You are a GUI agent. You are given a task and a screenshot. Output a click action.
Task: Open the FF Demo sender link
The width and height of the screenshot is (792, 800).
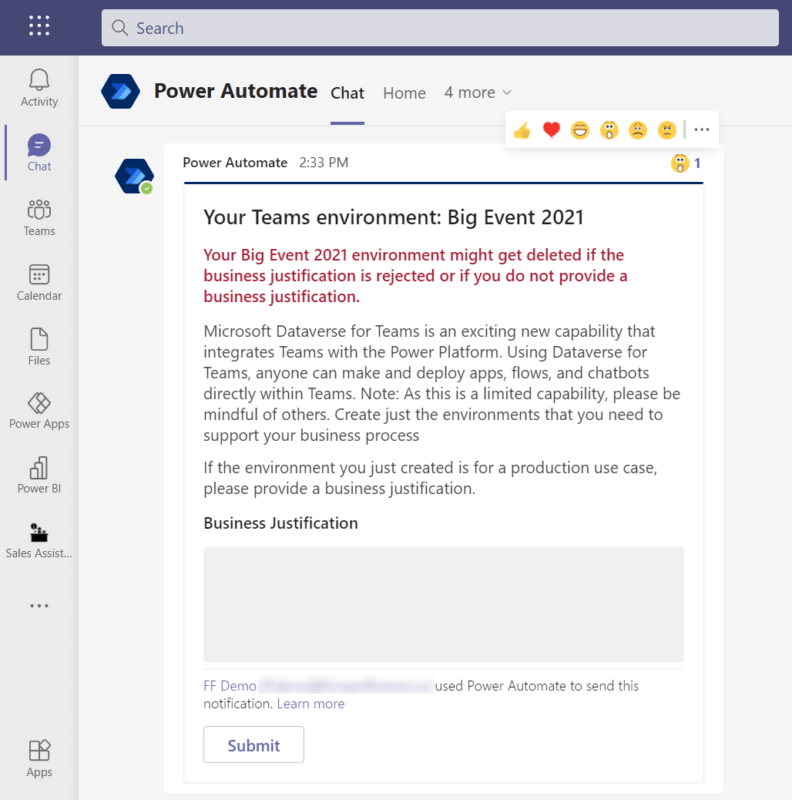point(230,686)
